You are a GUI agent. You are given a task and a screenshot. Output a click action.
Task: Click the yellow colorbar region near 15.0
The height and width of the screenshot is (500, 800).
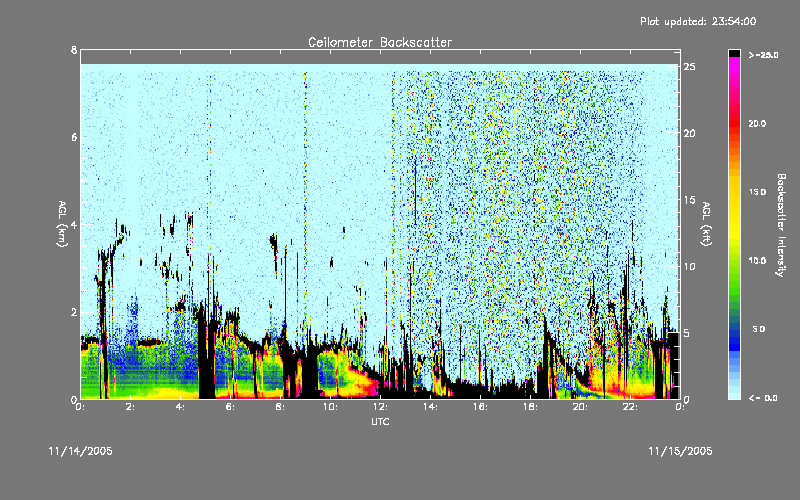734,193
